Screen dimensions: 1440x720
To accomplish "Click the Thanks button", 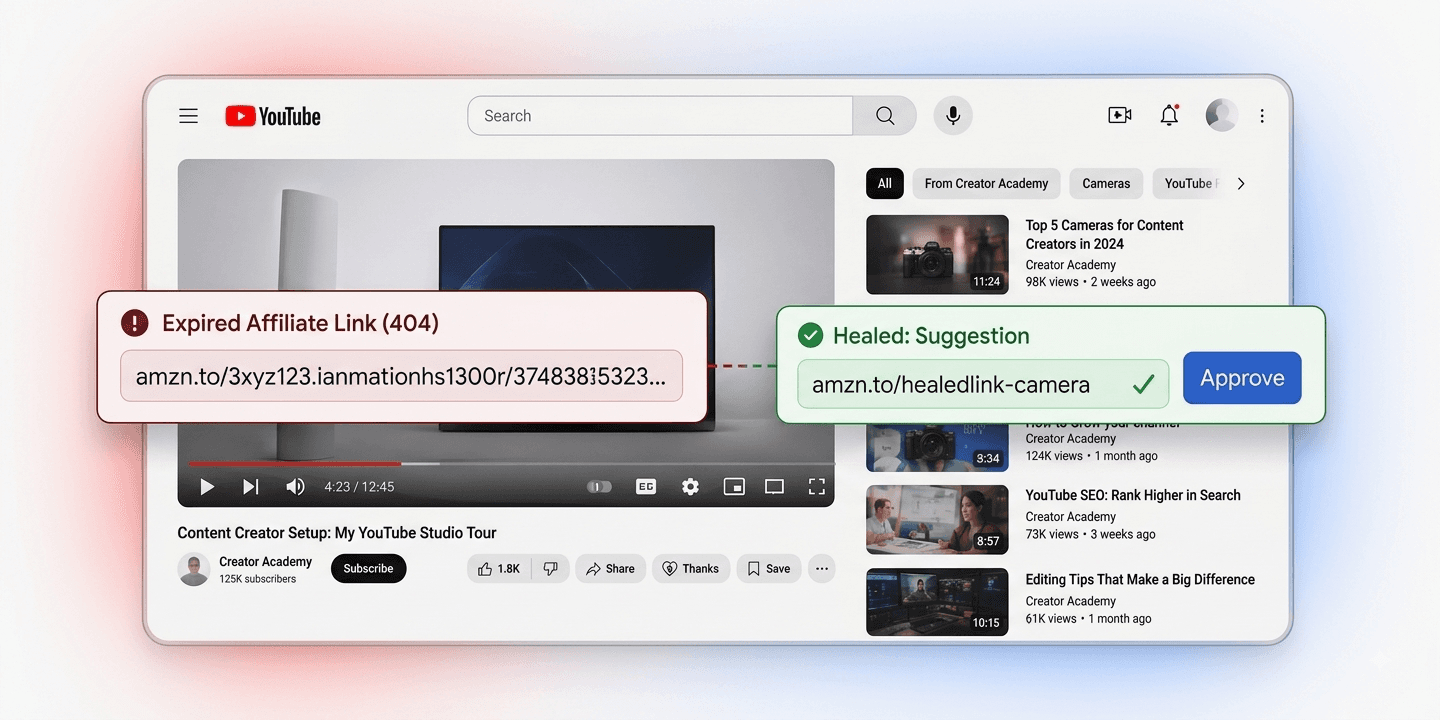I will [x=691, y=569].
